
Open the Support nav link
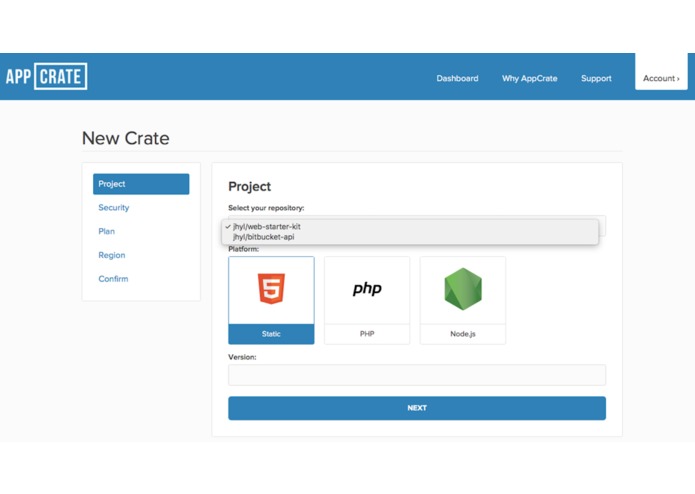click(x=596, y=78)
